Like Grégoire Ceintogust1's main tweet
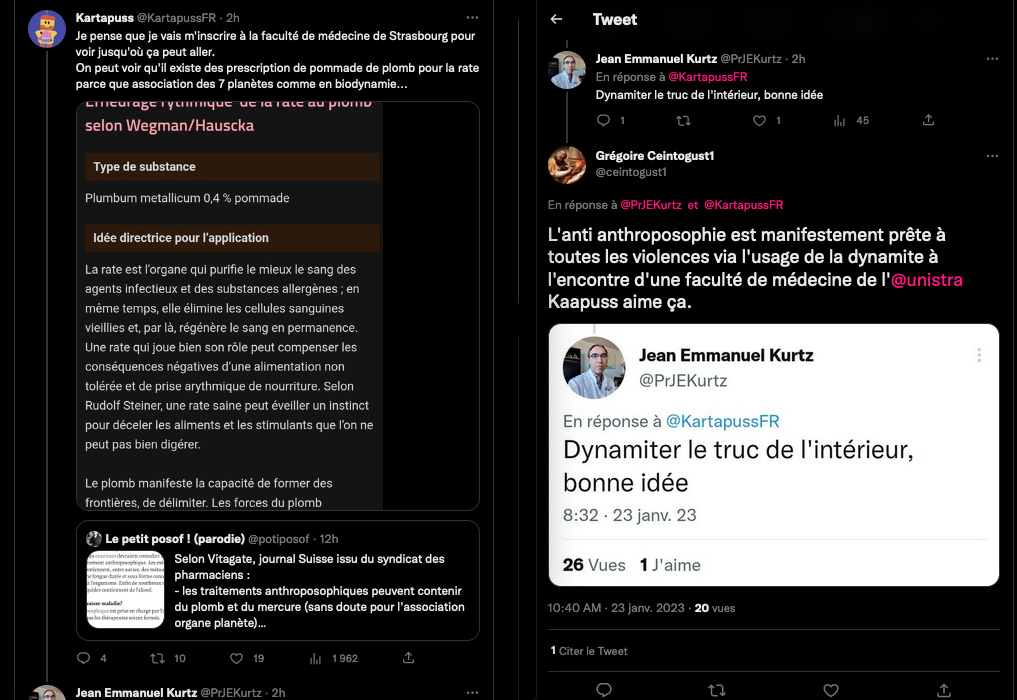The height and width of the screenshot is (700, 1017). tap(831, 690)
